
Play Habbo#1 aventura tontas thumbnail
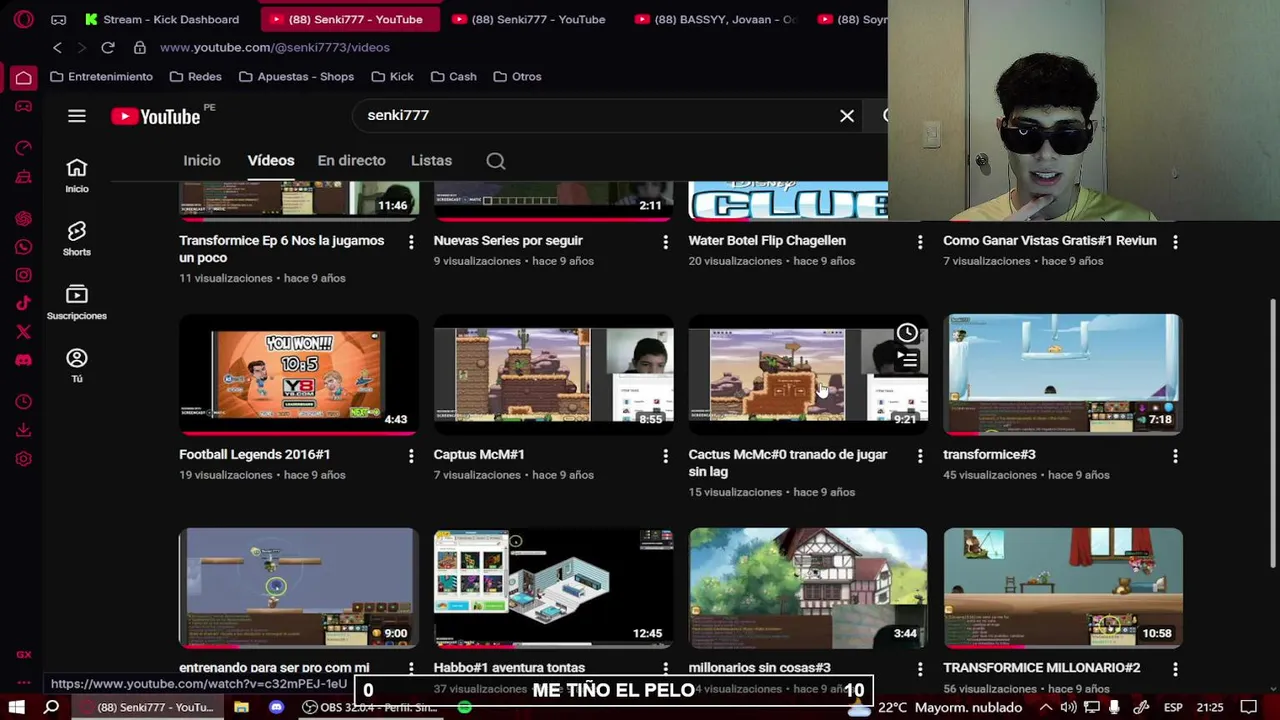click(x=553, y=588)
